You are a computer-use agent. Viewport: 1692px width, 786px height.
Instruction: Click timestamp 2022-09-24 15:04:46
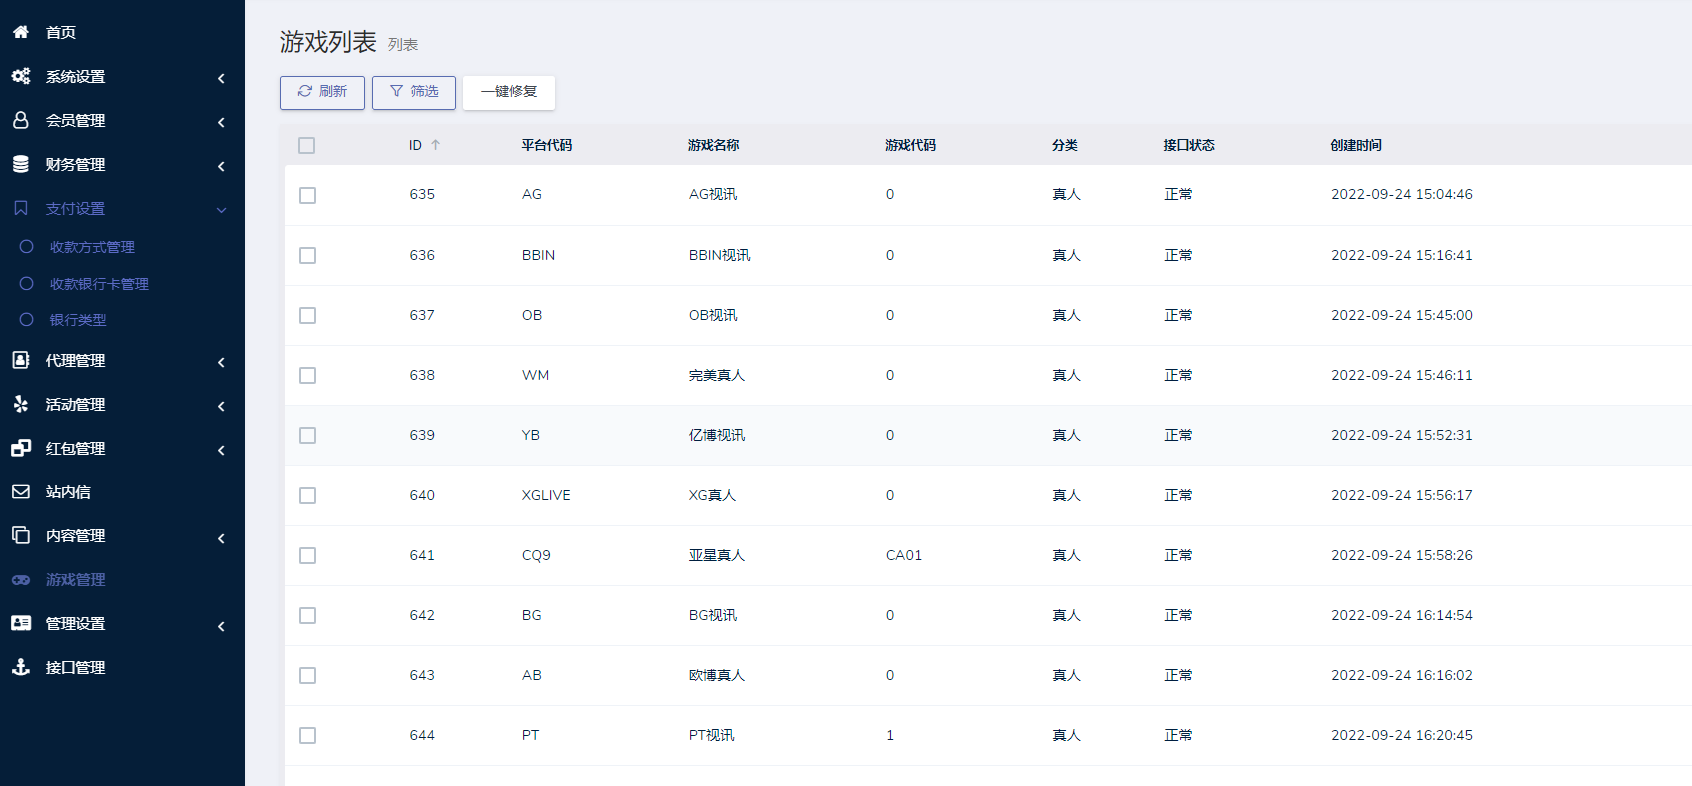tap(1402, 194)
